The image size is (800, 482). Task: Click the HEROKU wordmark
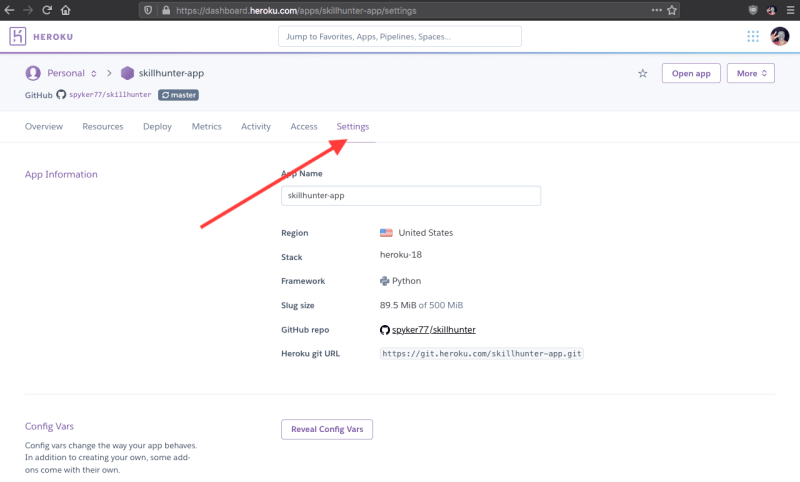click(53, 37)
